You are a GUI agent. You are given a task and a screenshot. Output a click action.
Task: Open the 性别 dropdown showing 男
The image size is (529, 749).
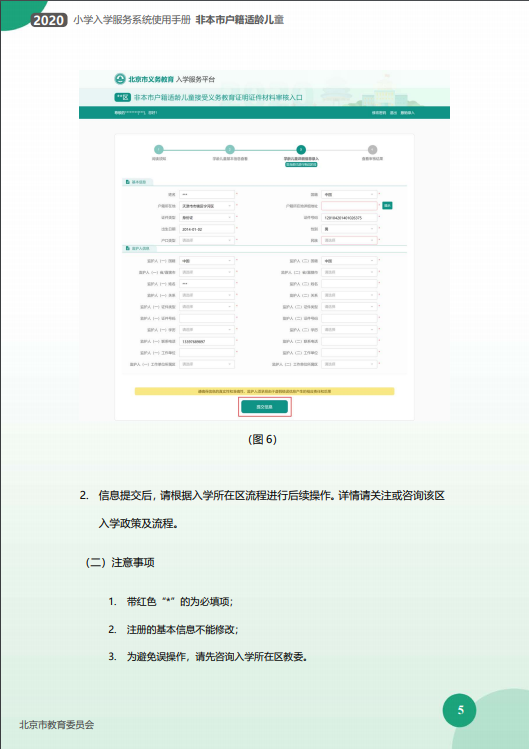pos(349,229)
